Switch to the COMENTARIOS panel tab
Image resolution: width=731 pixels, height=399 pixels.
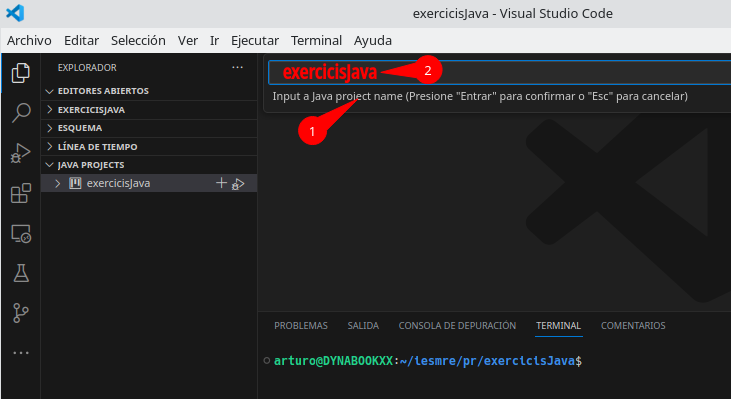pos(633,325)
